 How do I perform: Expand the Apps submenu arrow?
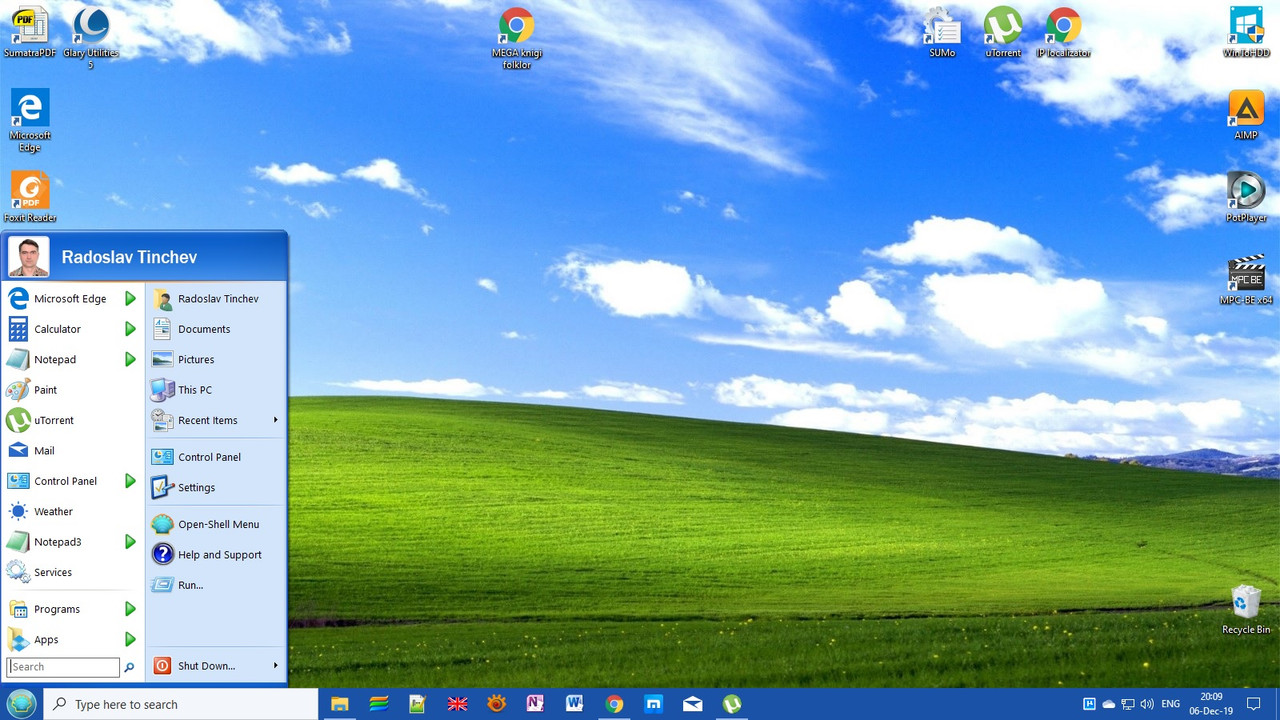(130, 639)
